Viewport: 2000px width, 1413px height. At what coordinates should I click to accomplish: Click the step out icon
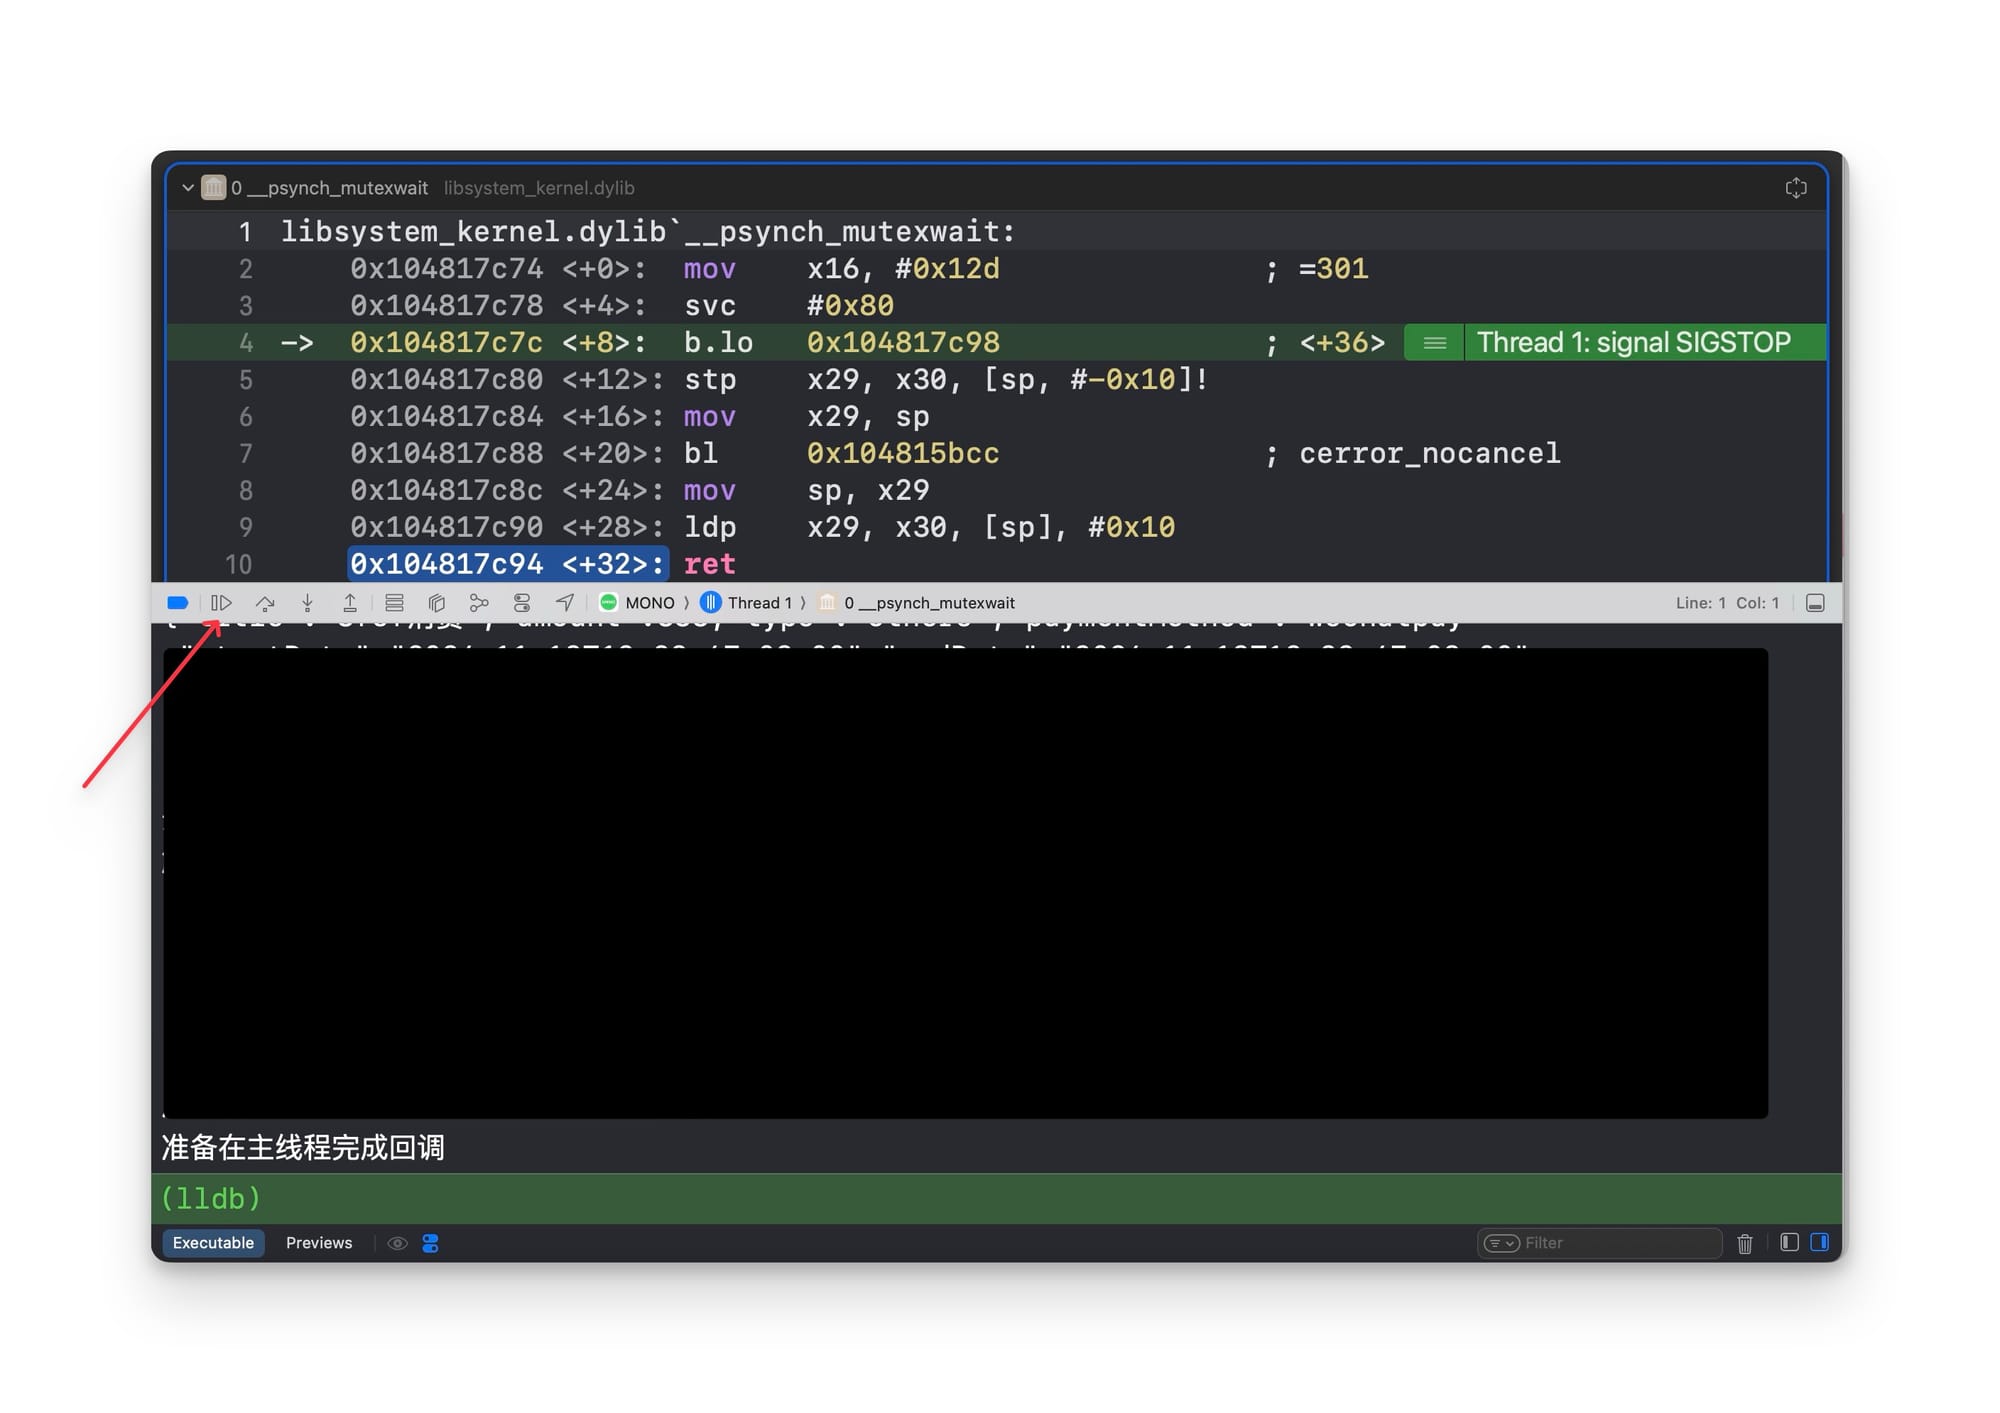tap(350, 603)
